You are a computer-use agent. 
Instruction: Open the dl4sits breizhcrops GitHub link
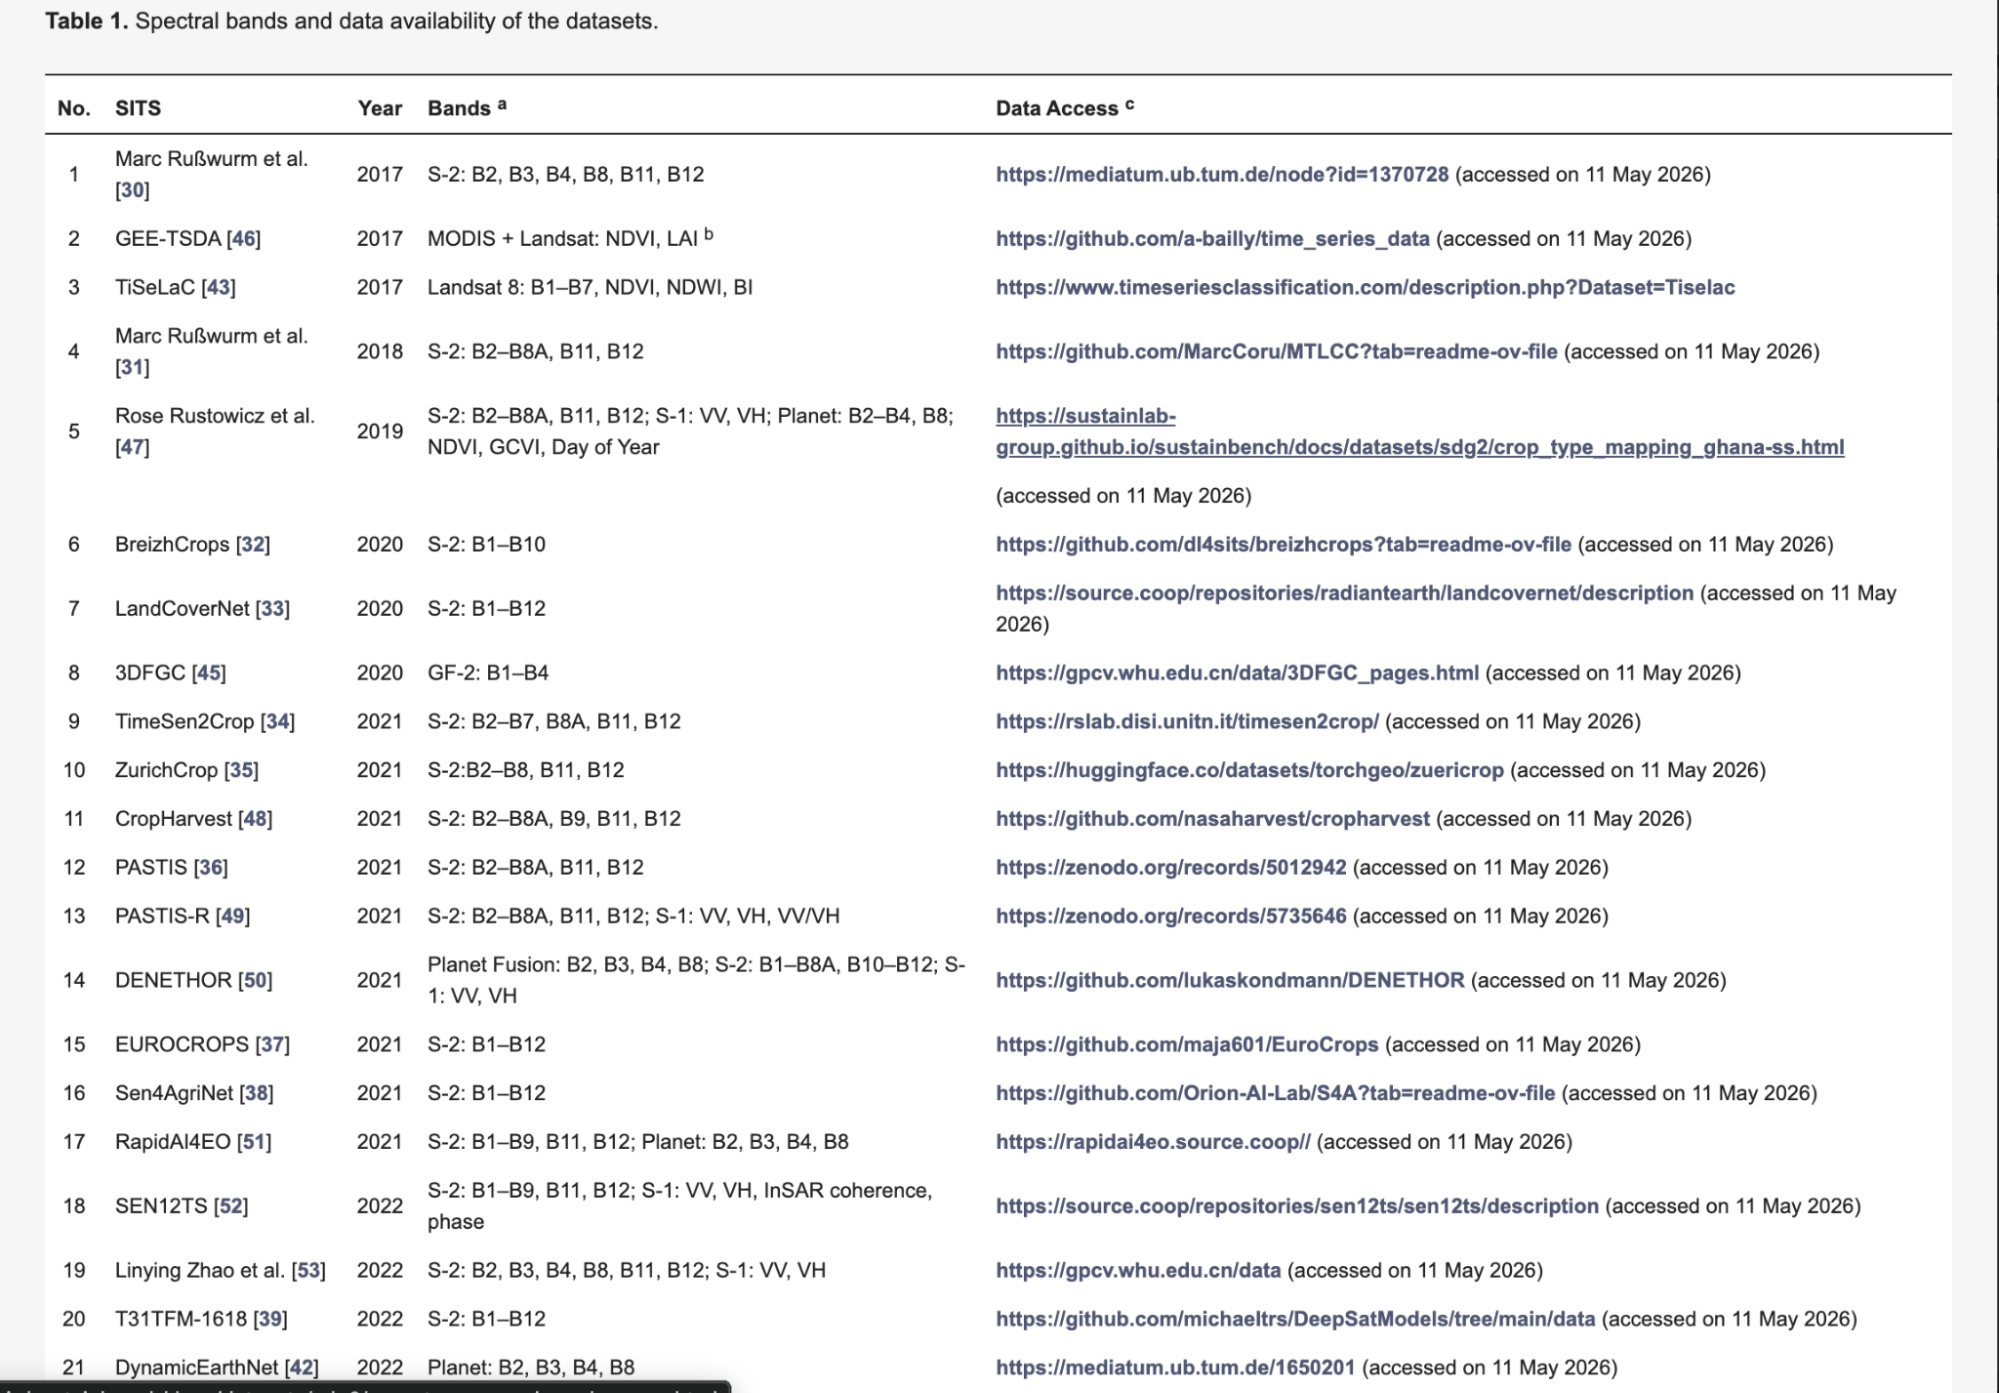(1283, 544)
